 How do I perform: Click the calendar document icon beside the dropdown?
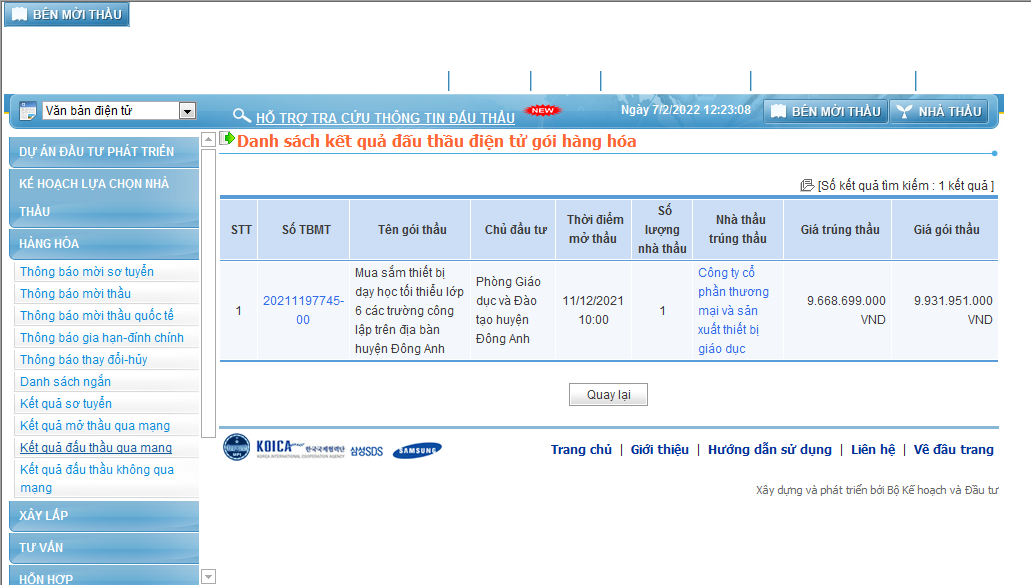[x=27, y=111]
